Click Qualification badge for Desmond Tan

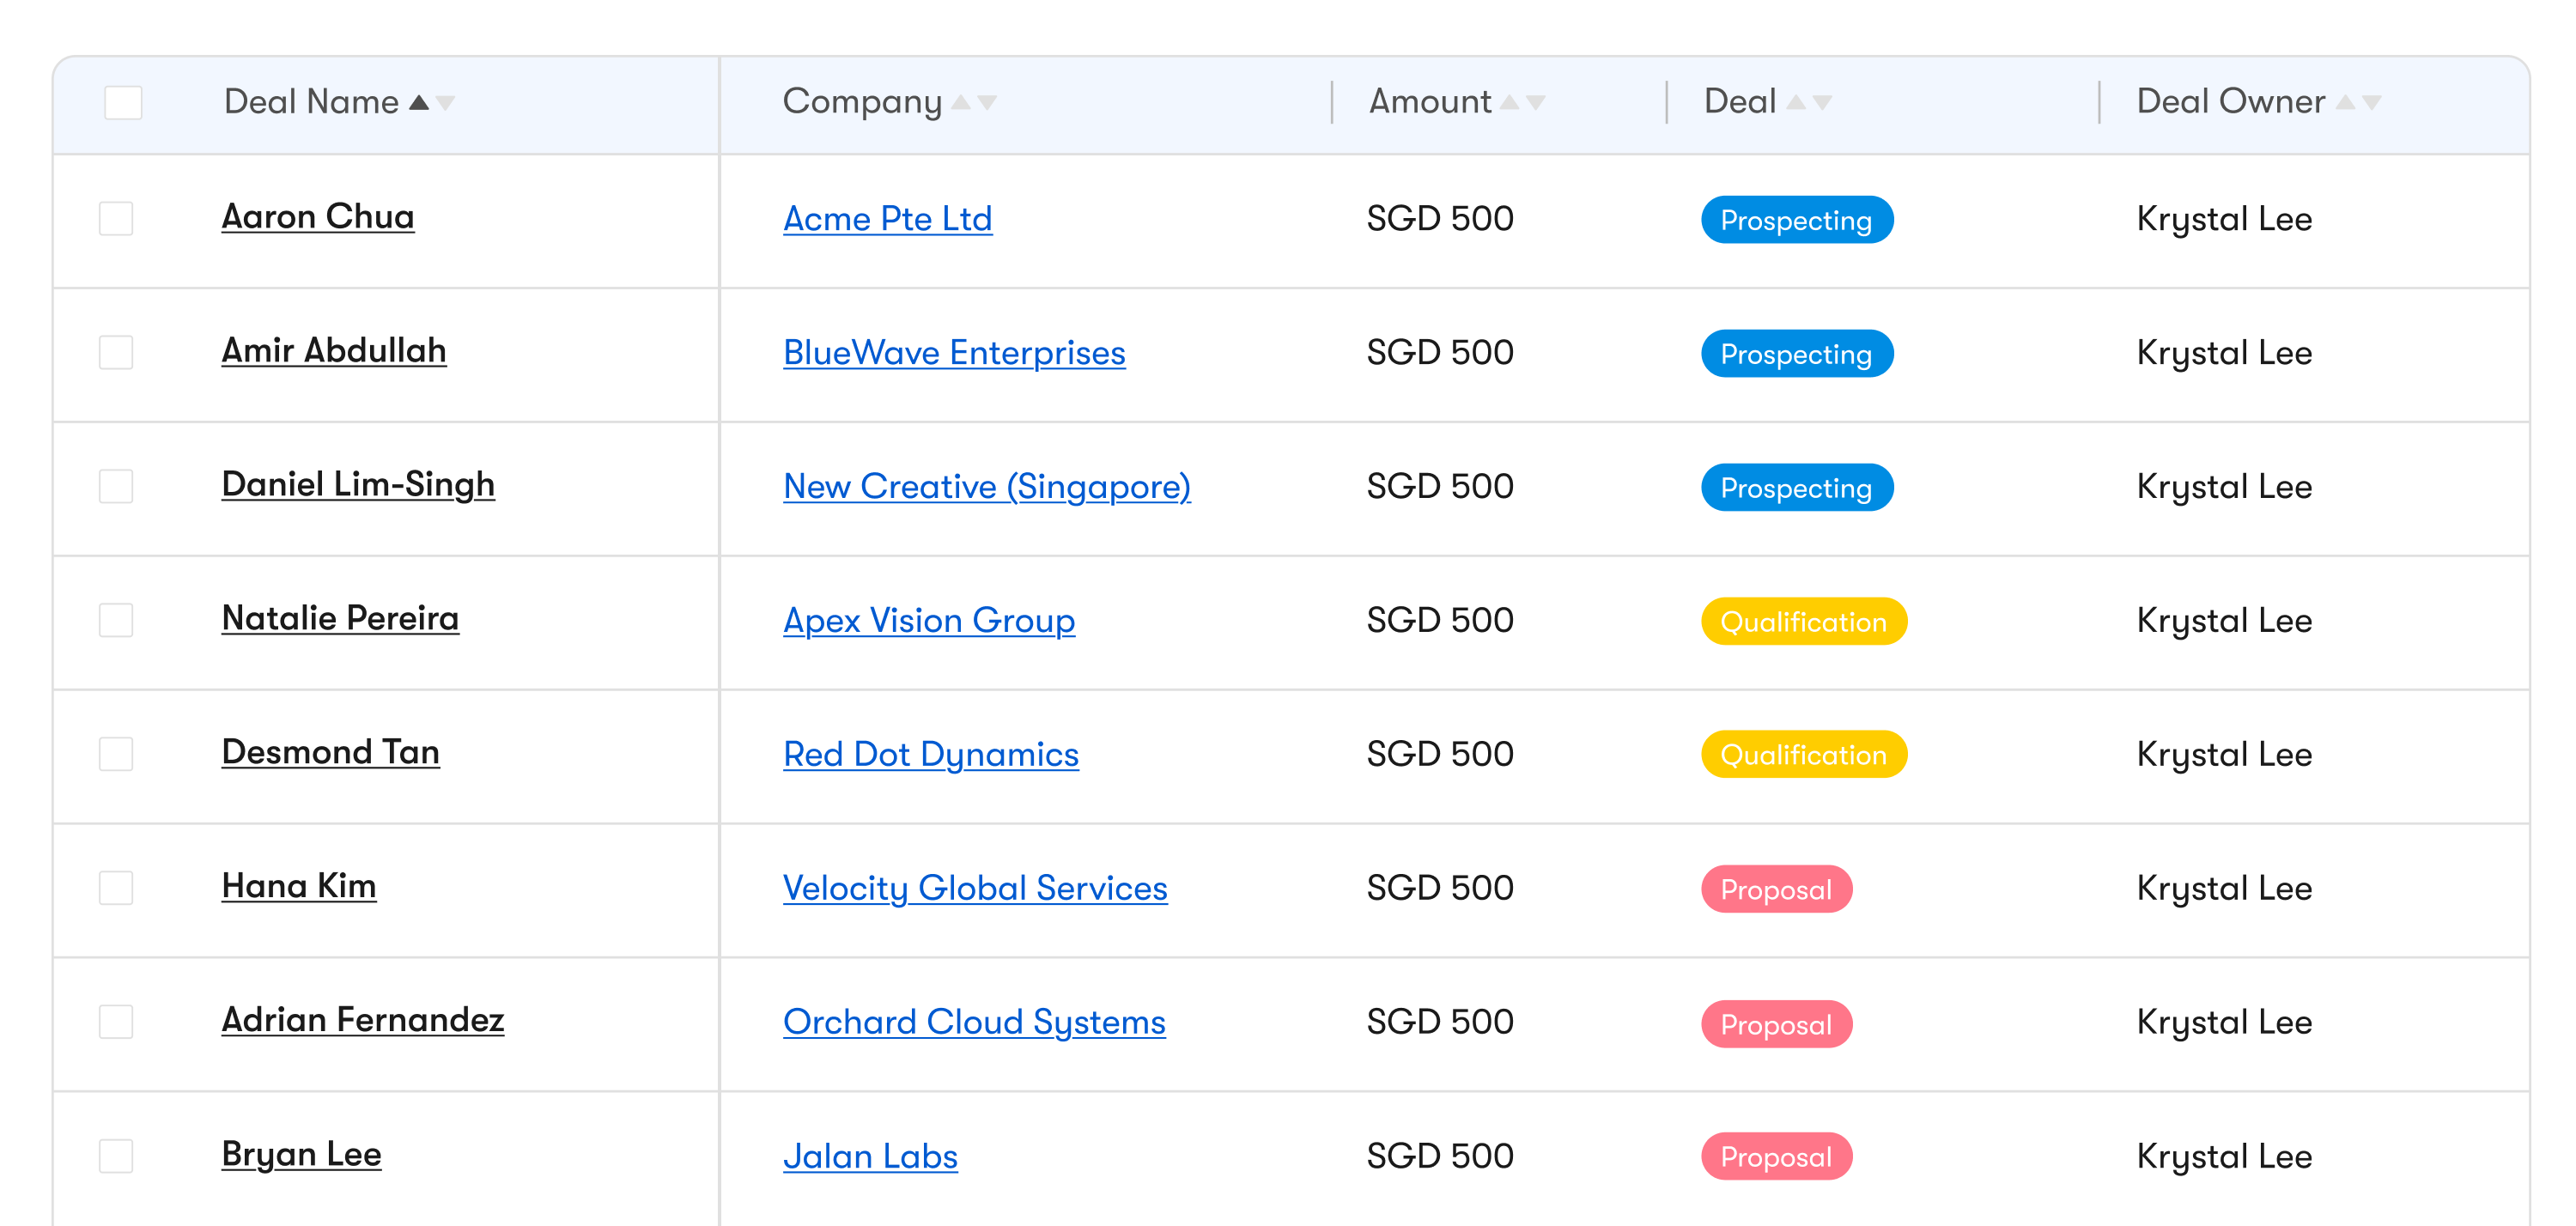[x=1804, y=755]
